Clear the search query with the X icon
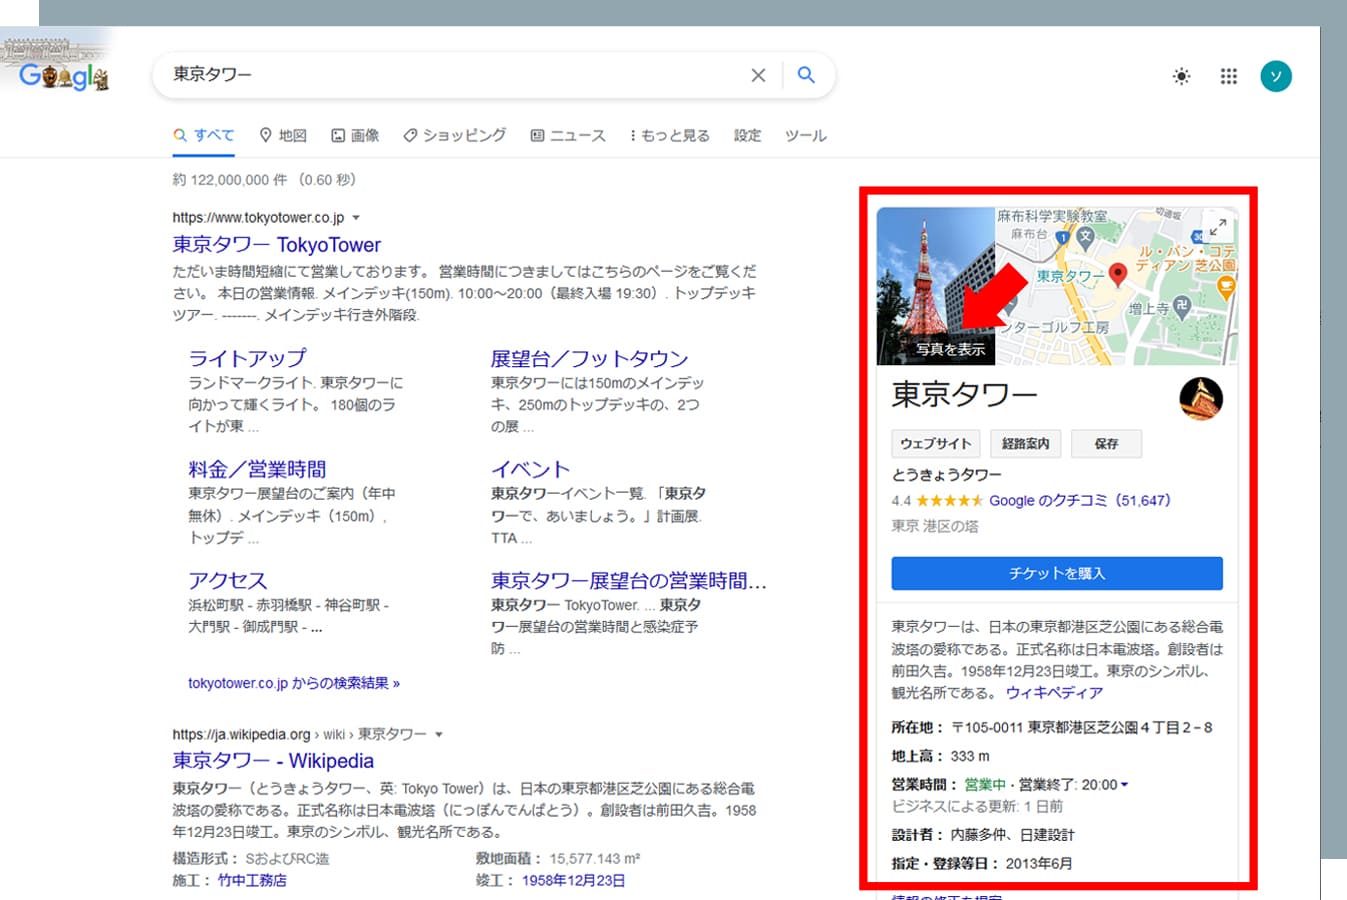Screen dimensions: 1347x900 coord(758,75)
